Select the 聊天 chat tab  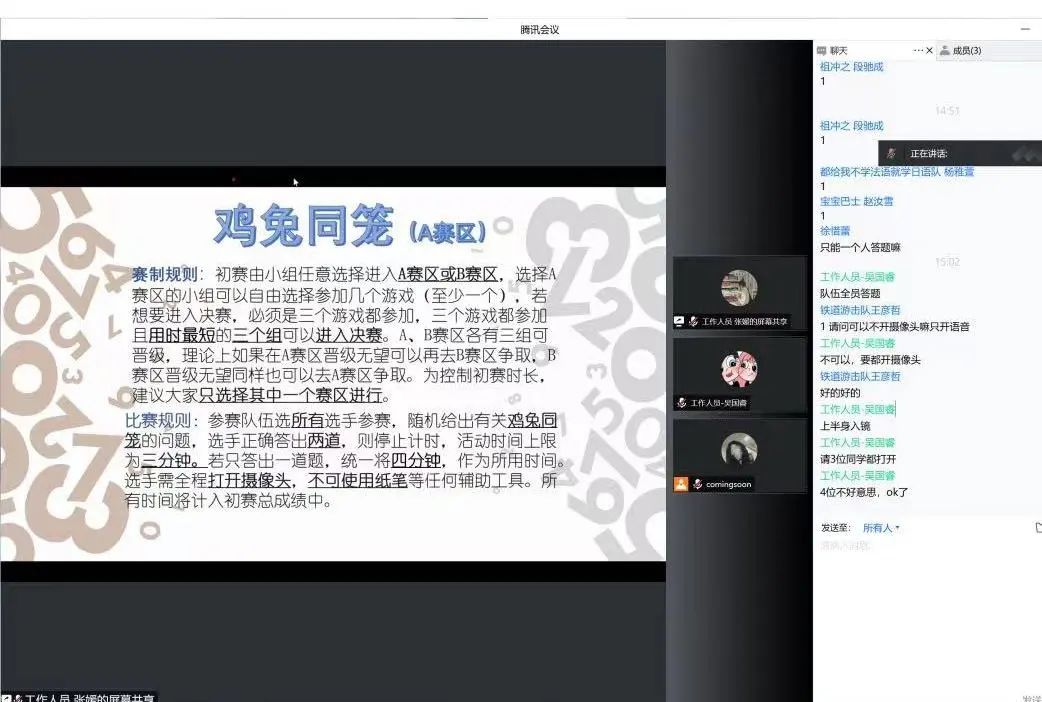pos(838,50)
